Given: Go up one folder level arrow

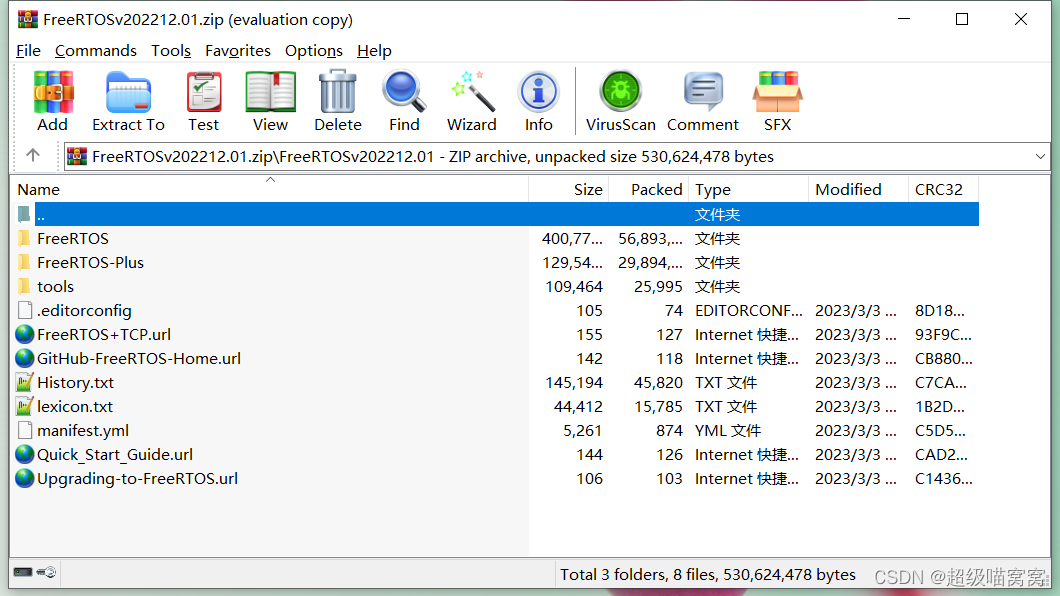Looking at the screenshot, I should click(x=32, y=155).
